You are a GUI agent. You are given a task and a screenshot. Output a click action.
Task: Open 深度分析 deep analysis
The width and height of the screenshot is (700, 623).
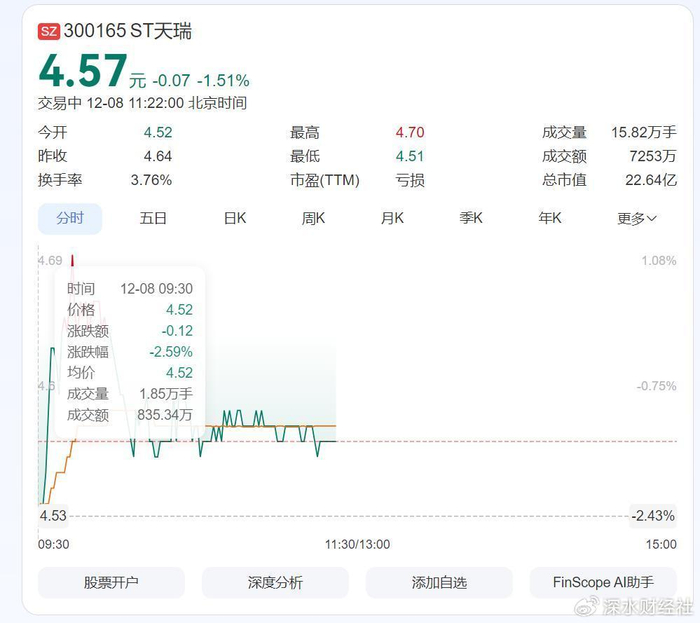275,582
